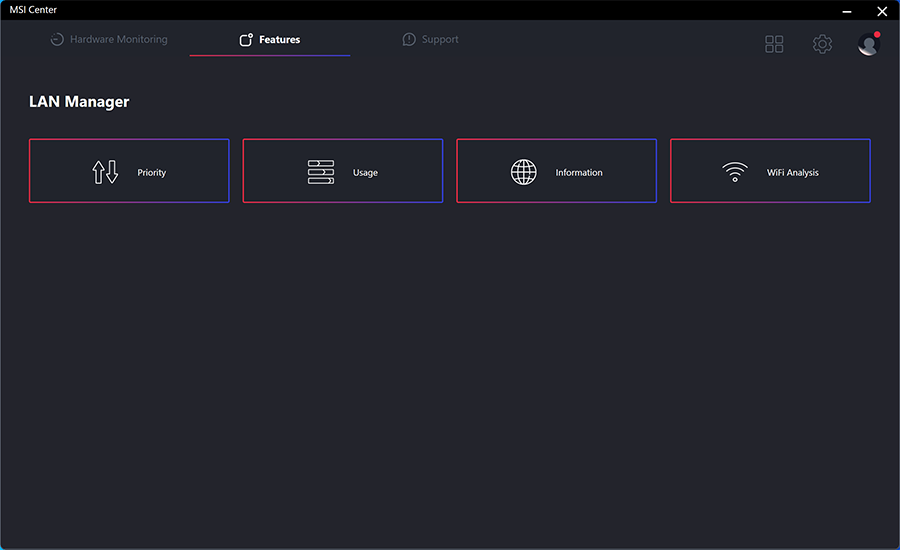Click the LAN Manager heading
The width and height of the screenshot is (900, 550).
pos(79,102)
